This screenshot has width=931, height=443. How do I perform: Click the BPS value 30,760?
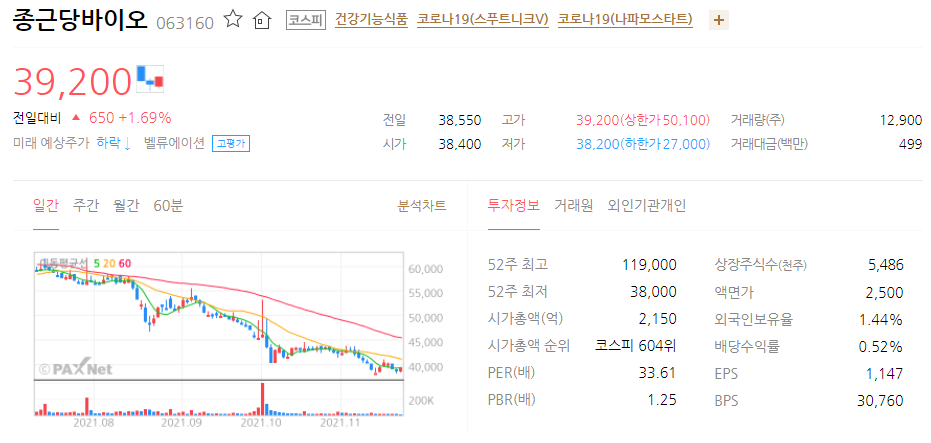pyautogui.click(x=881, y=401)
